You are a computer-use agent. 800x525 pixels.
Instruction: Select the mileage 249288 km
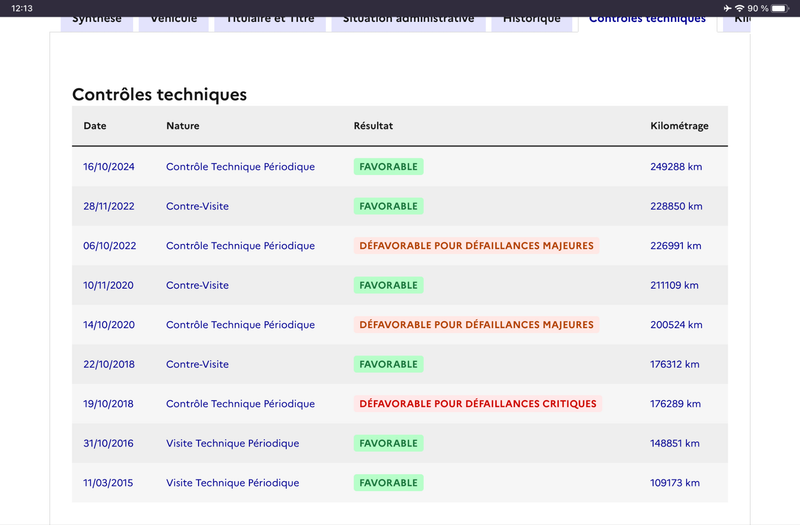[676, 167]
